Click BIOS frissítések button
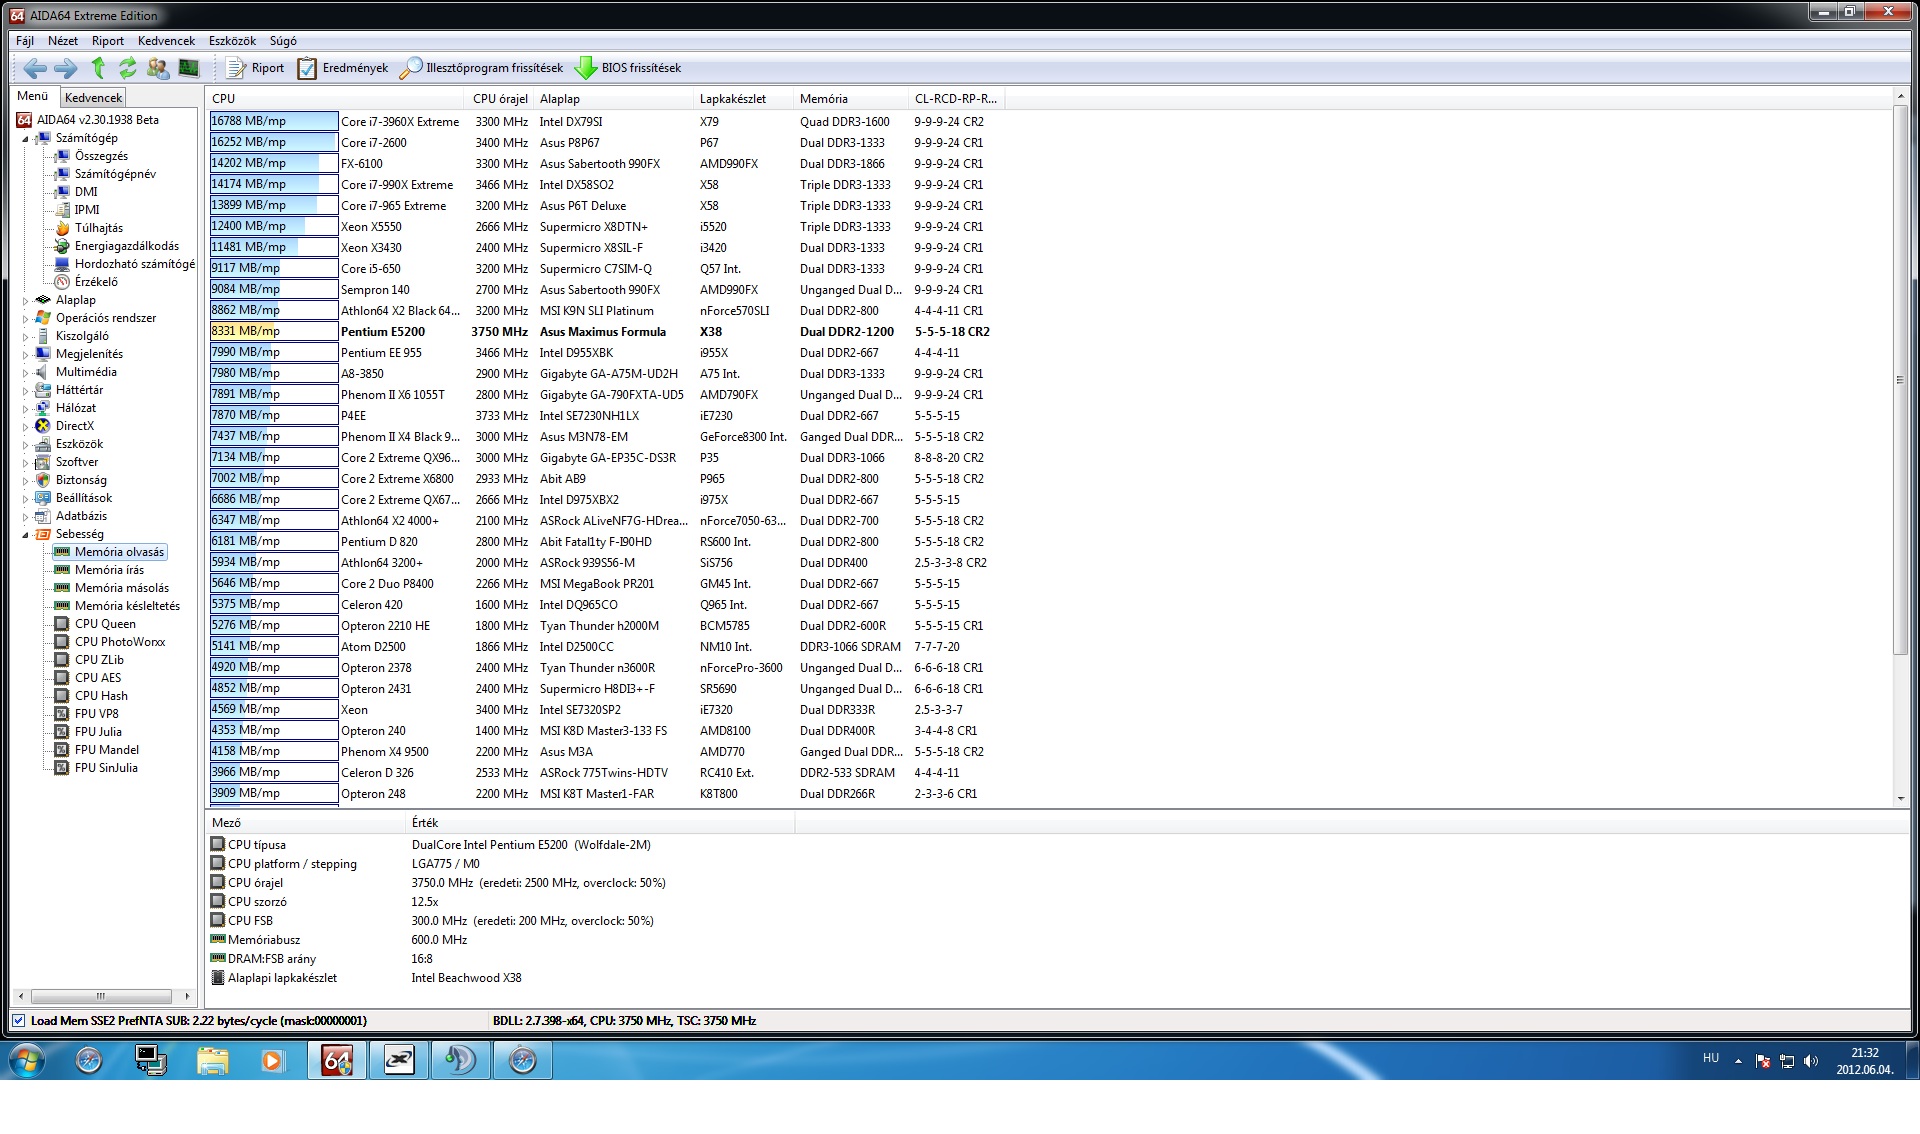Viewport: 1920px width, 1134px height. pos(628,68)
